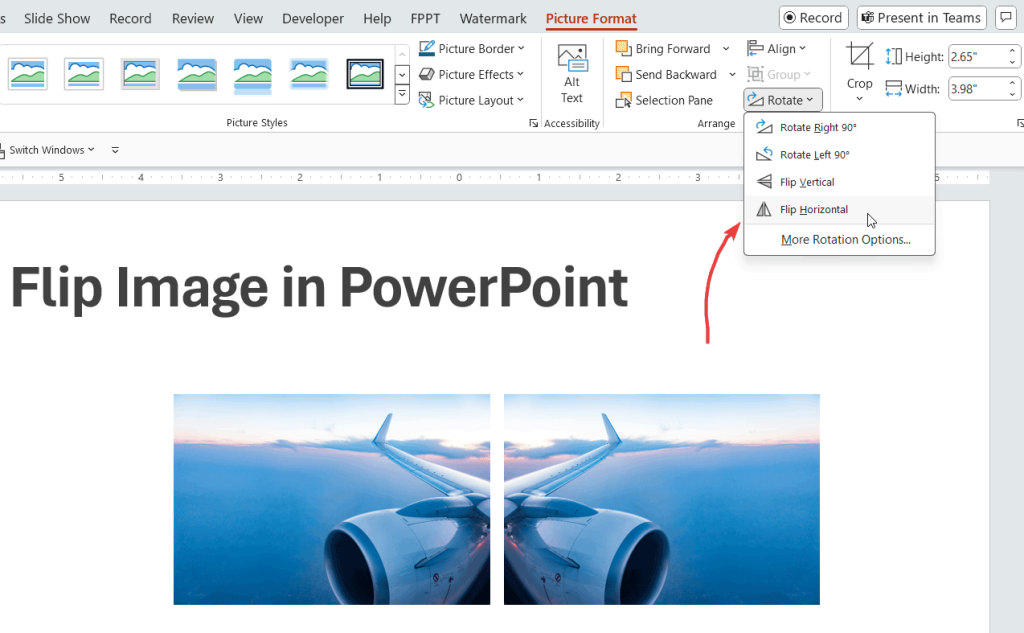Open Picture Border options
Screen dimensions: 1024x633
click(470, 47)
